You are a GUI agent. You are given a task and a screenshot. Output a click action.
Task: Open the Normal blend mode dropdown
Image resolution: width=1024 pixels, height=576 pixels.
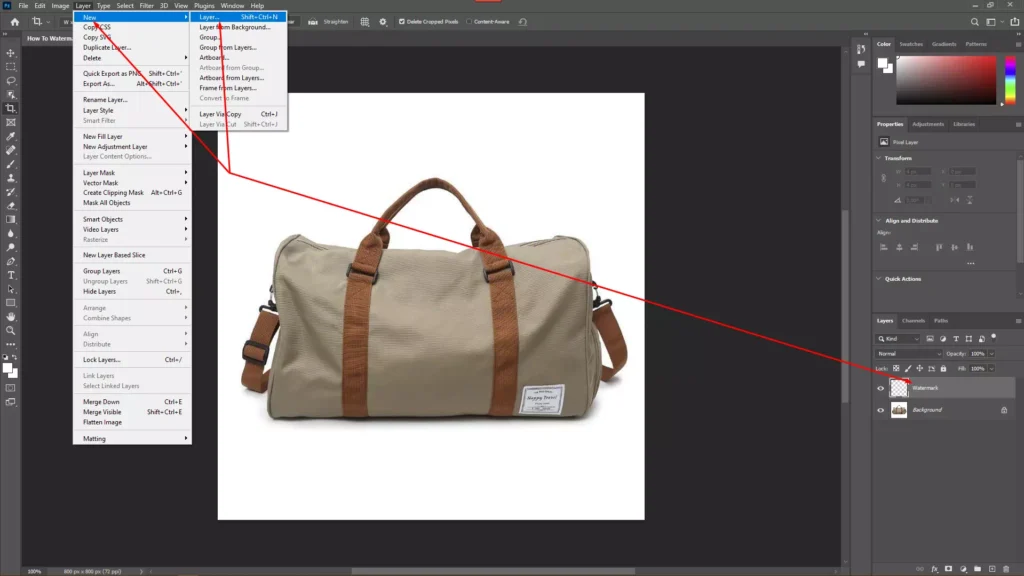click(x=908, y=354)
